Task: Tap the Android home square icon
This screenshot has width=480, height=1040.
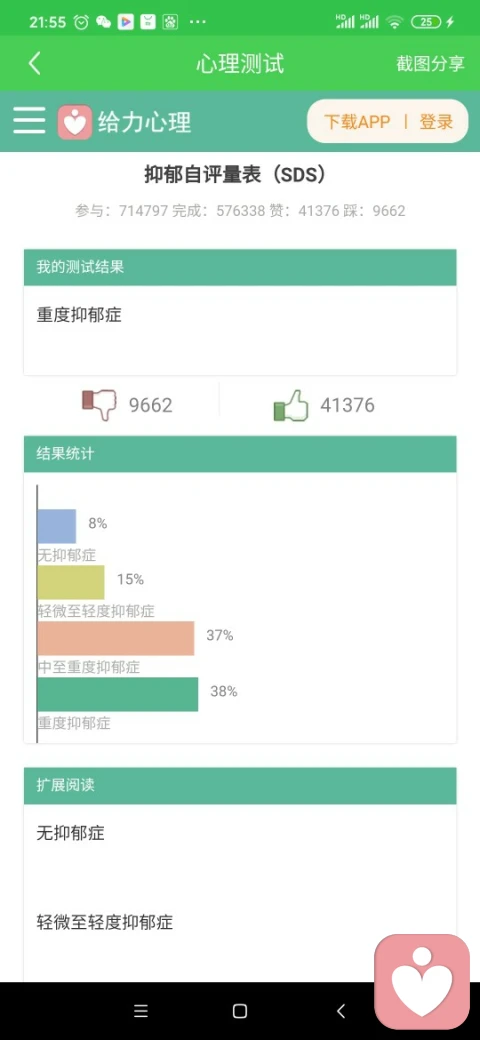Action: [240, 1011]
